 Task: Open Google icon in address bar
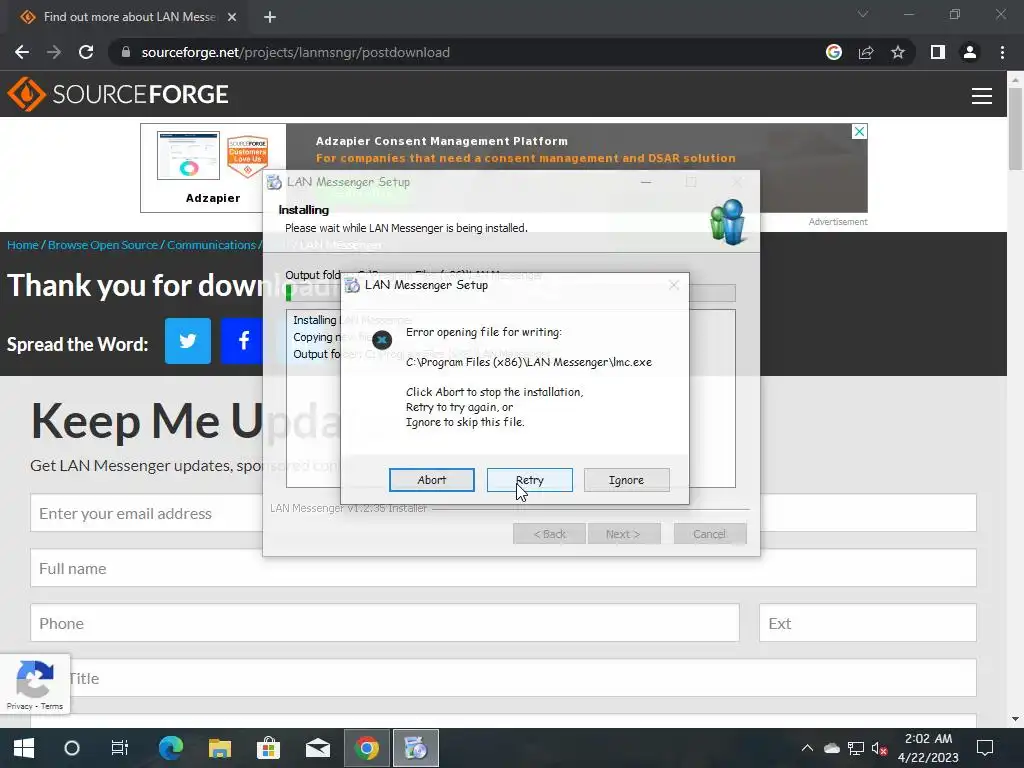pos(834,52)
